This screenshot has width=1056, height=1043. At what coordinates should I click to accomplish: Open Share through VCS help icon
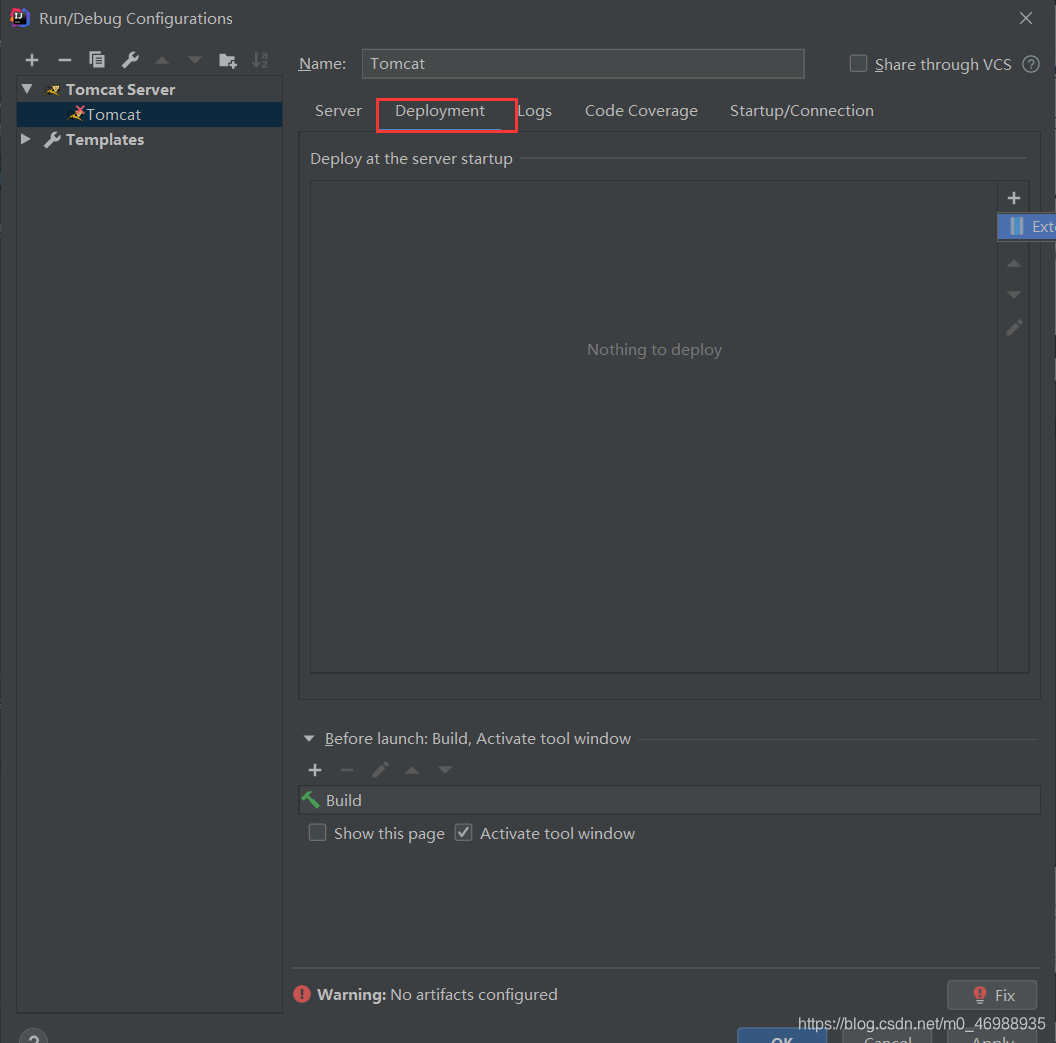point(1031,64)
